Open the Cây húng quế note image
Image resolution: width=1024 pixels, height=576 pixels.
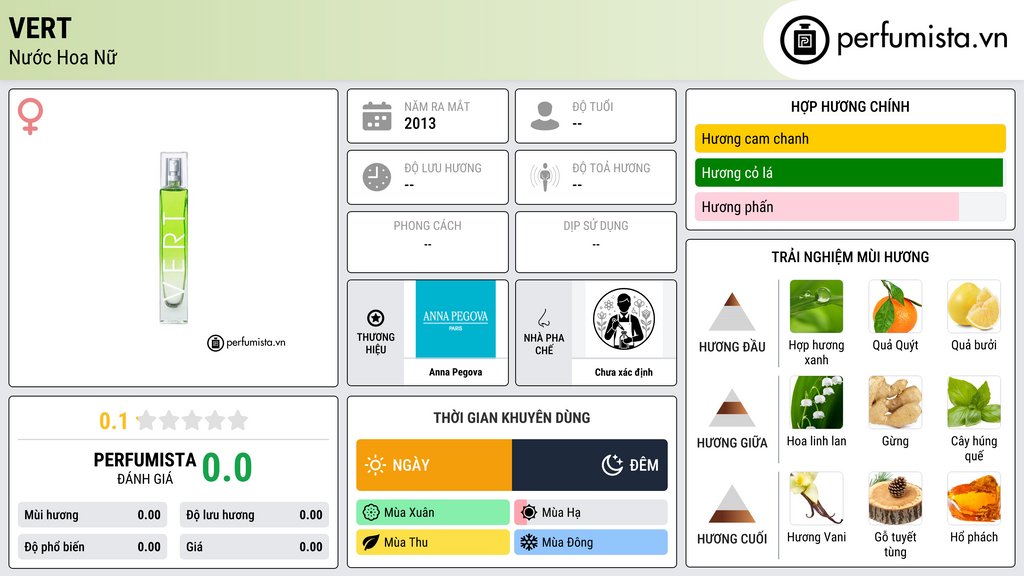tap(974, 402)
